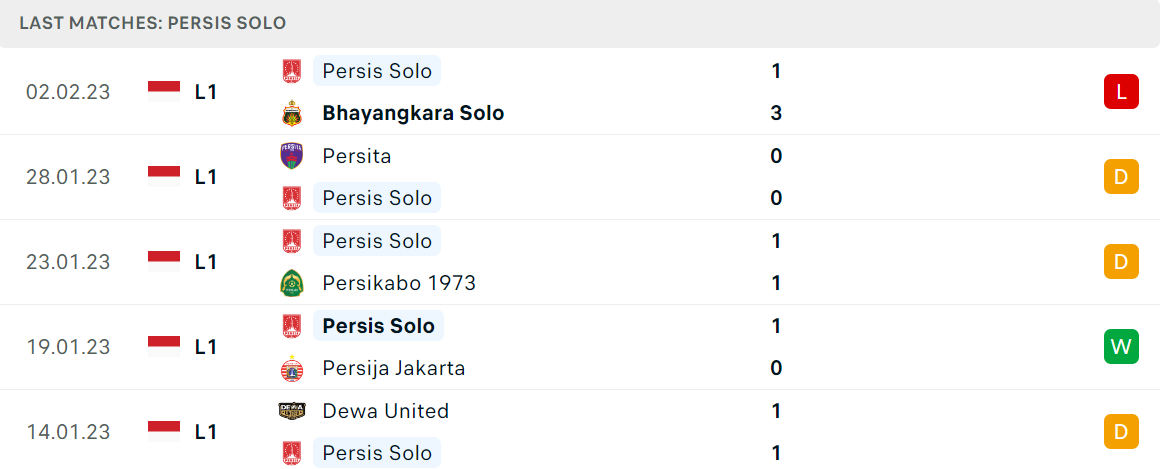Open Persikabo 1973 team link
This screenshot has height=469, width=1162.
coord(399,283)
